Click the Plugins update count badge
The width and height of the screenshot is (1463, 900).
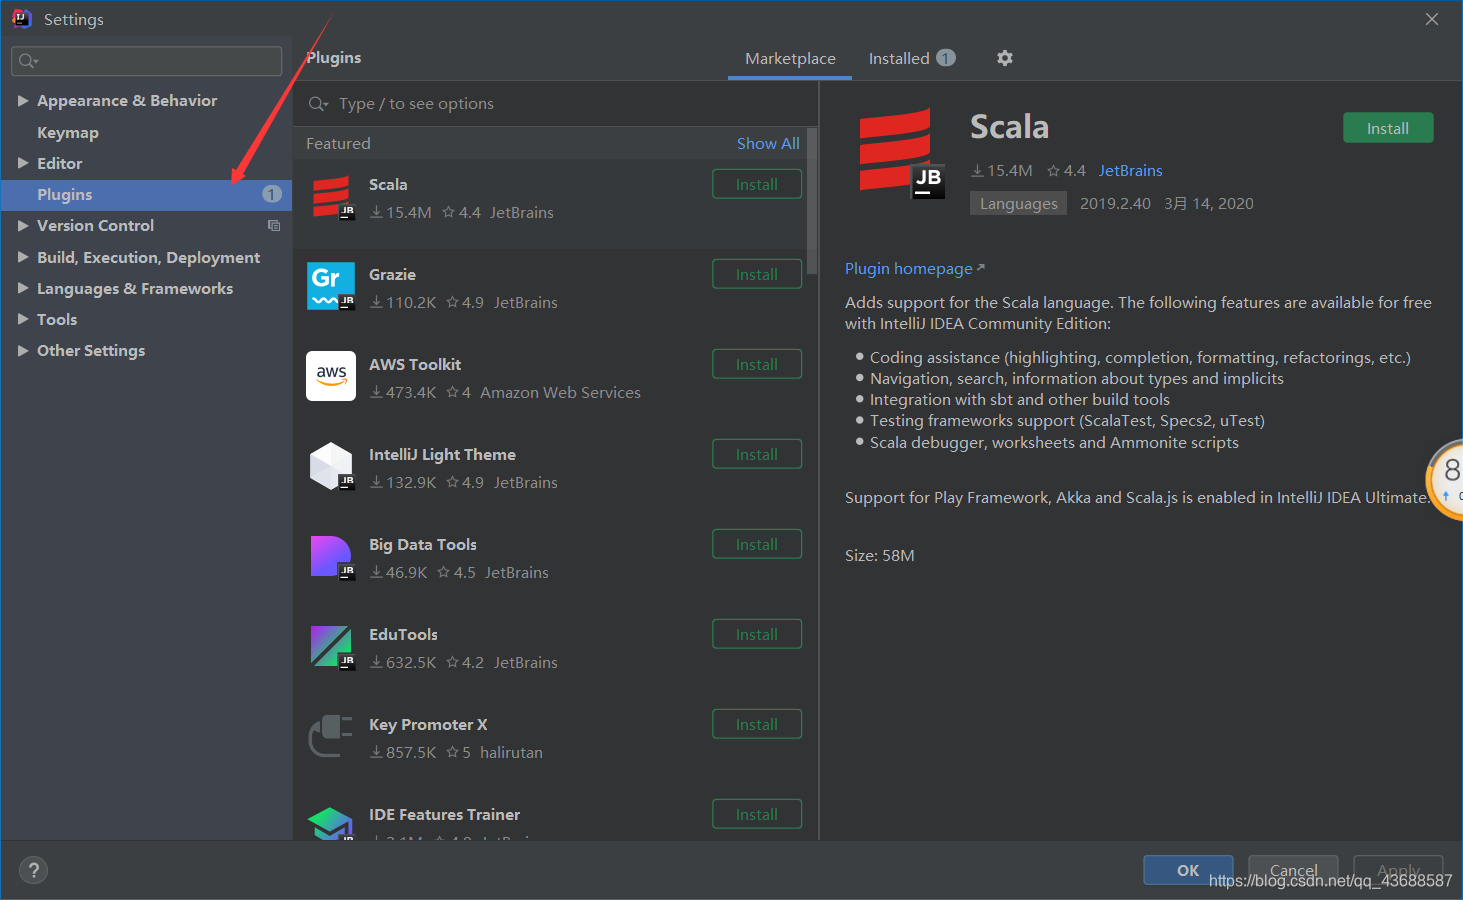click(272, 194)
